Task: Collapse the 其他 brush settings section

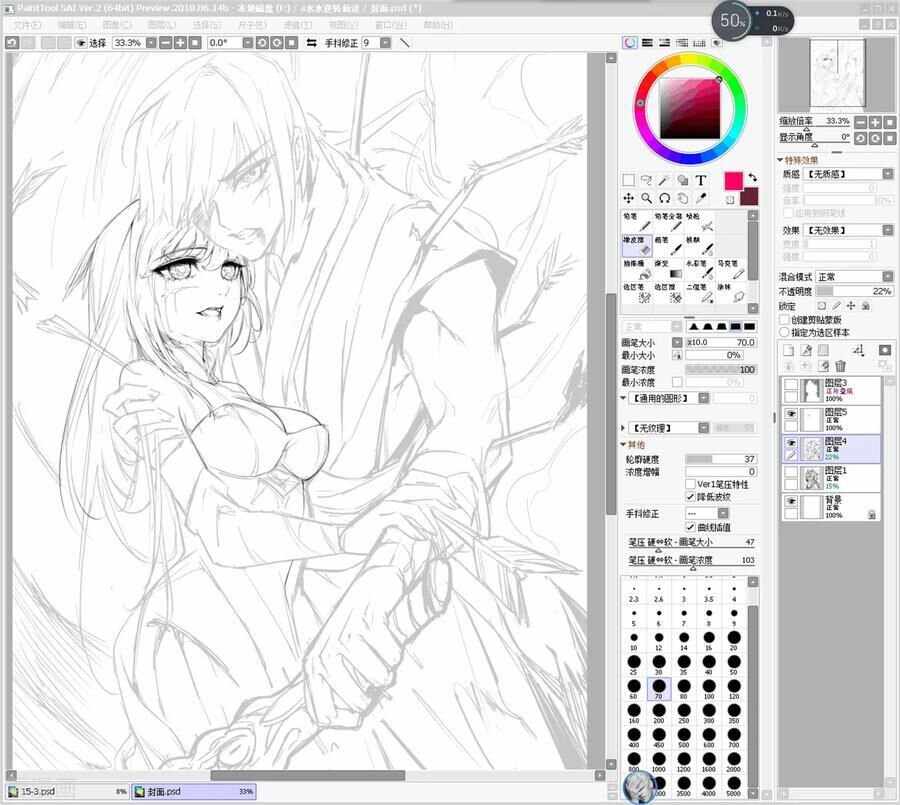Action: click(x=625, y=444)
